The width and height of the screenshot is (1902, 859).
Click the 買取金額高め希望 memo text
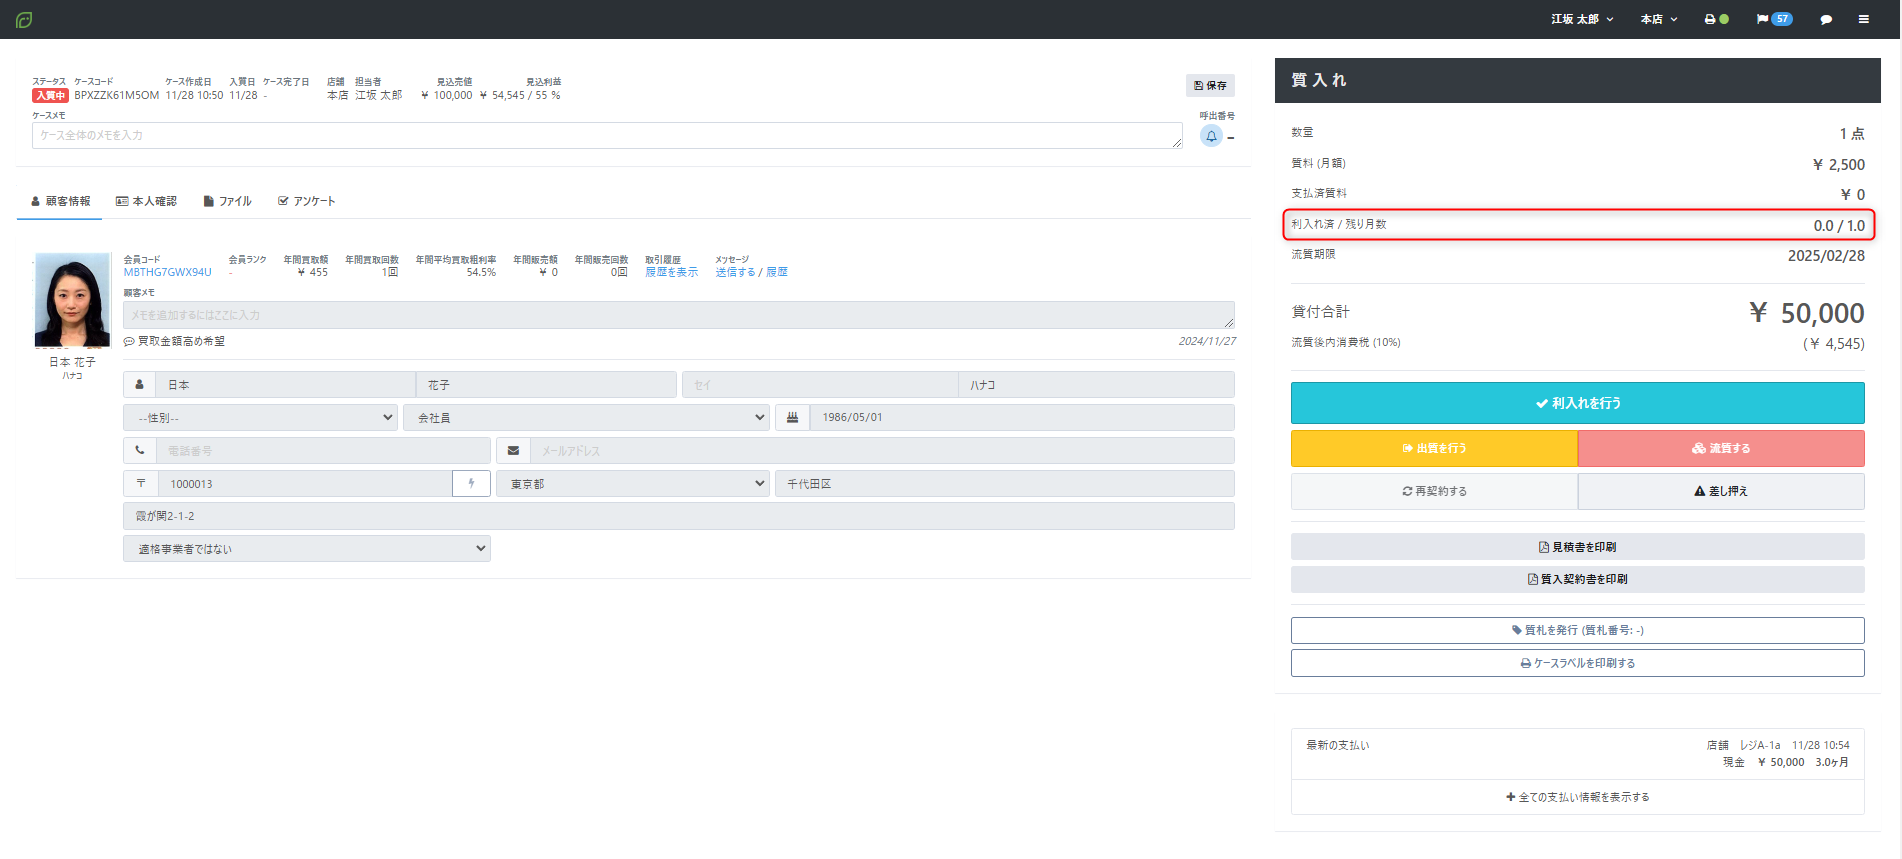pyautogui.click(x=181, y=342)
